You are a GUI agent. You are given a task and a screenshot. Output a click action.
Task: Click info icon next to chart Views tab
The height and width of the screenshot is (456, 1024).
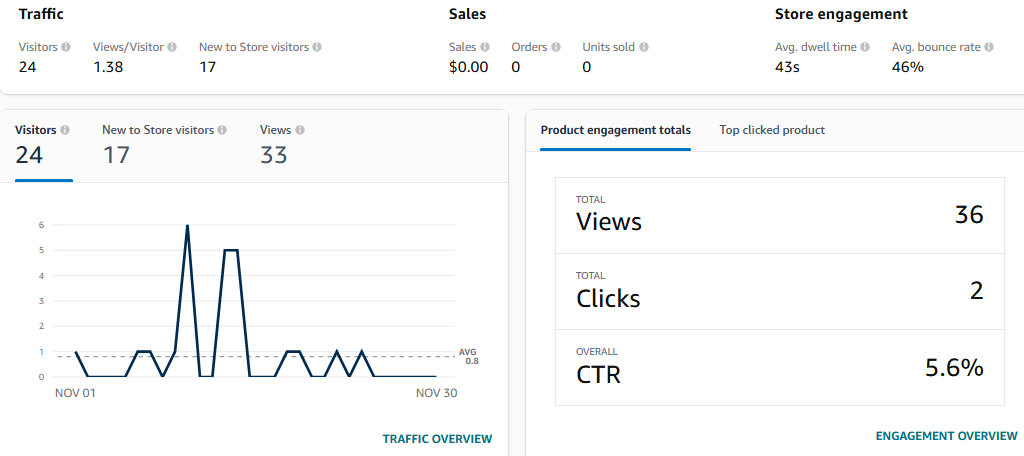(x=300, y=130)
